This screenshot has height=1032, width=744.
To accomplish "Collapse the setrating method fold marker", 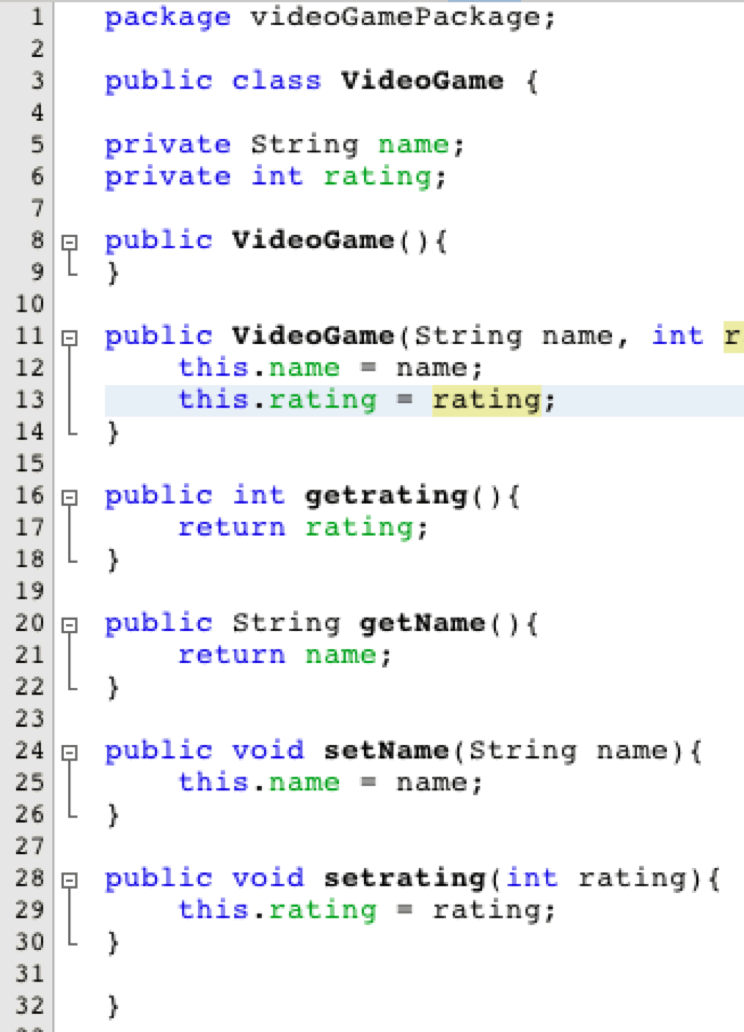I will (69, 879).
